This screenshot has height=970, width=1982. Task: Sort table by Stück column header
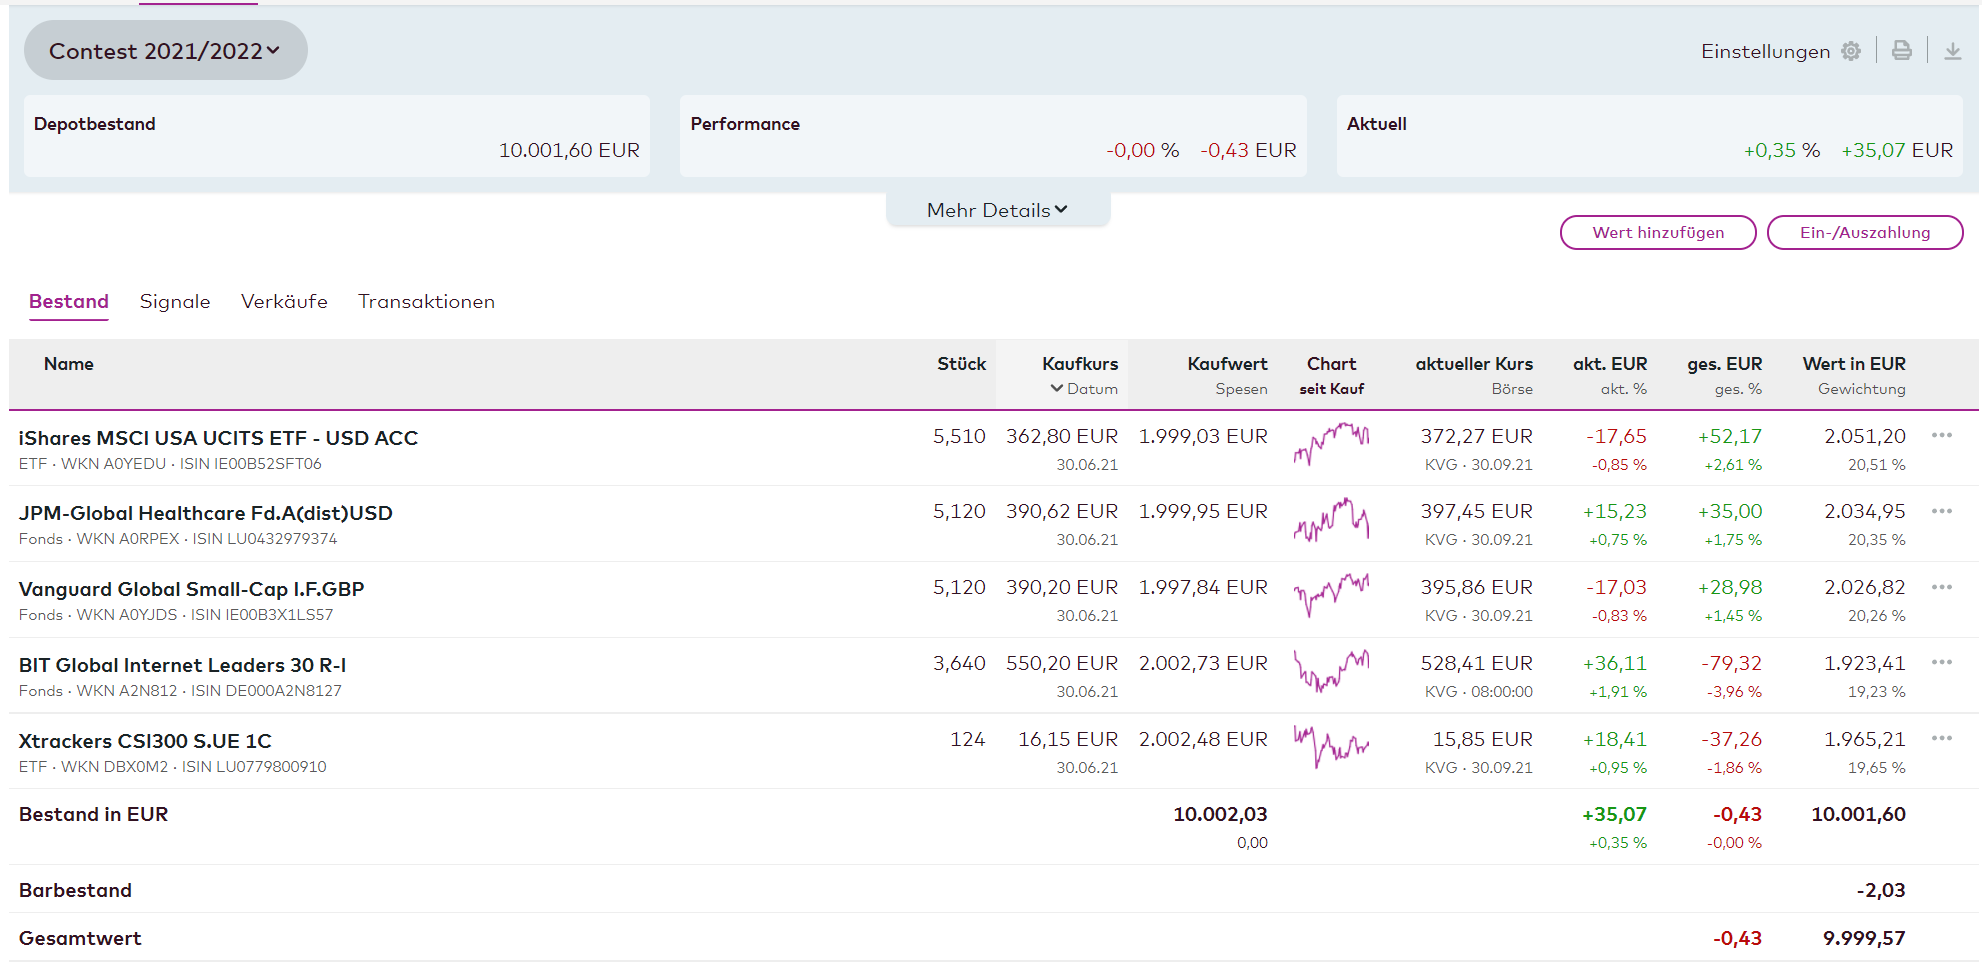tap(961, 364)
